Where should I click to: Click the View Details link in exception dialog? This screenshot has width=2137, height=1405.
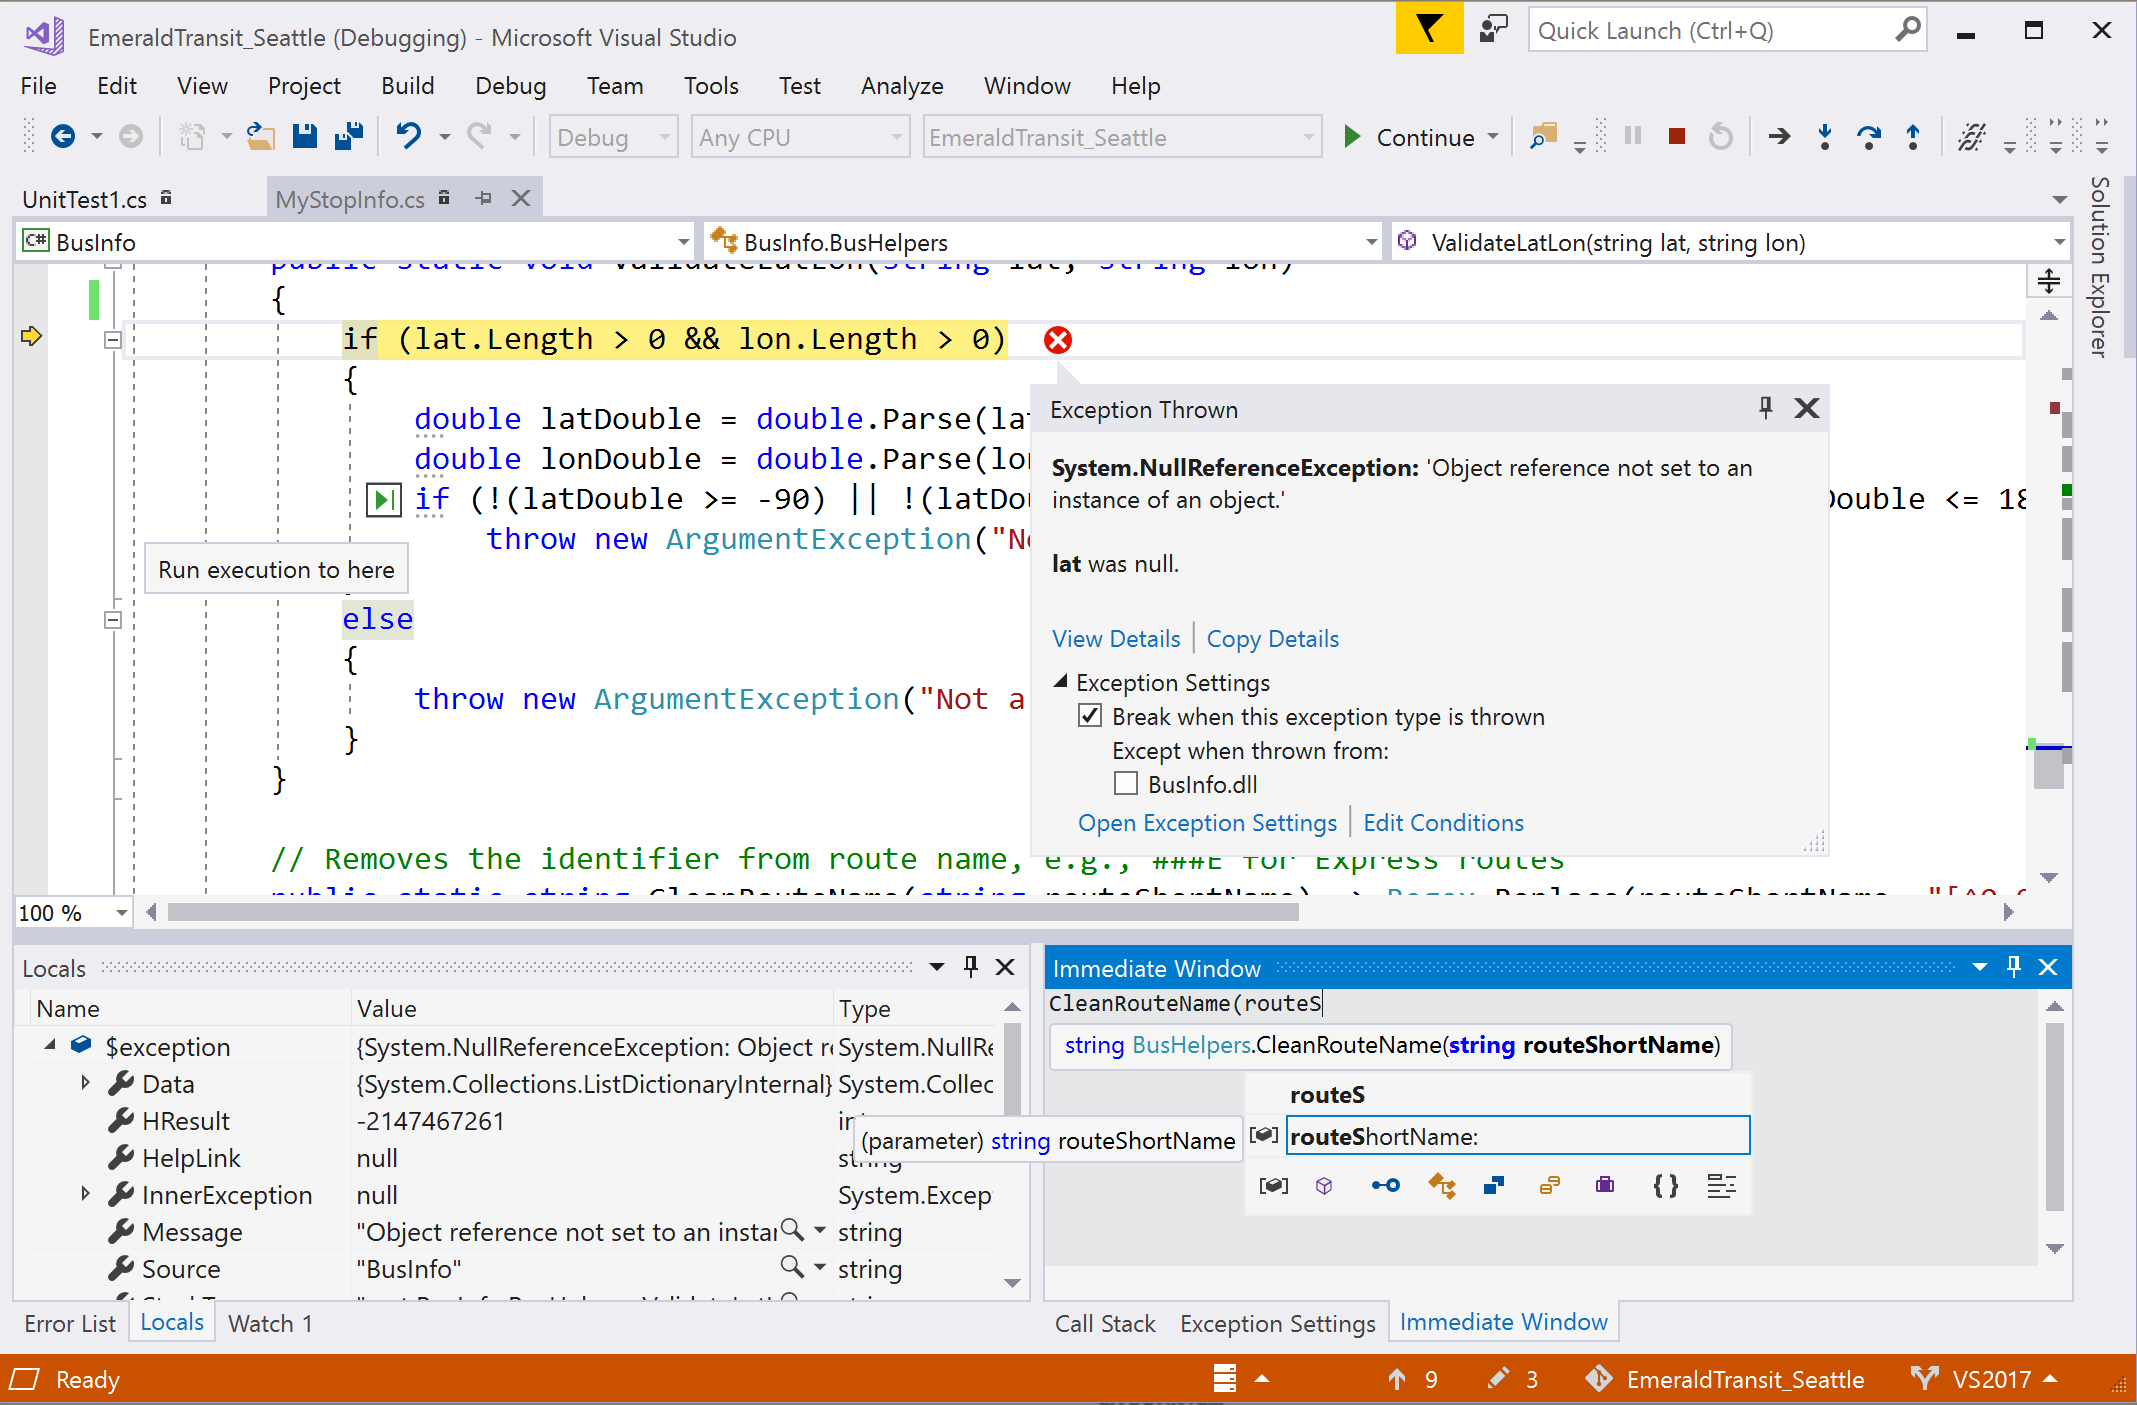pyautogui.click(x=1115, y=638)
